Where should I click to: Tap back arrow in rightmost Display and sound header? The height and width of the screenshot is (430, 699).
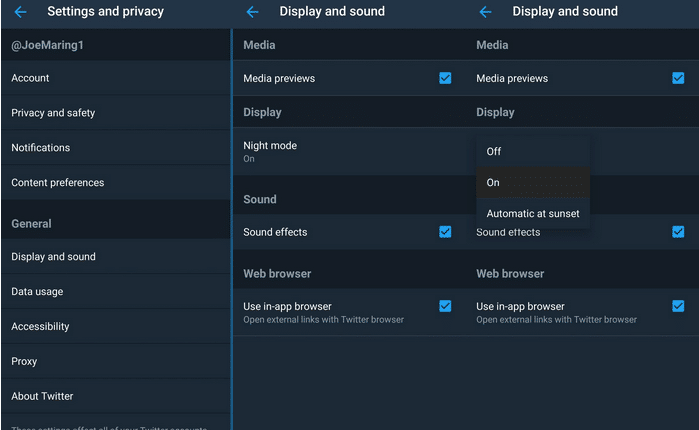point(485,12)
